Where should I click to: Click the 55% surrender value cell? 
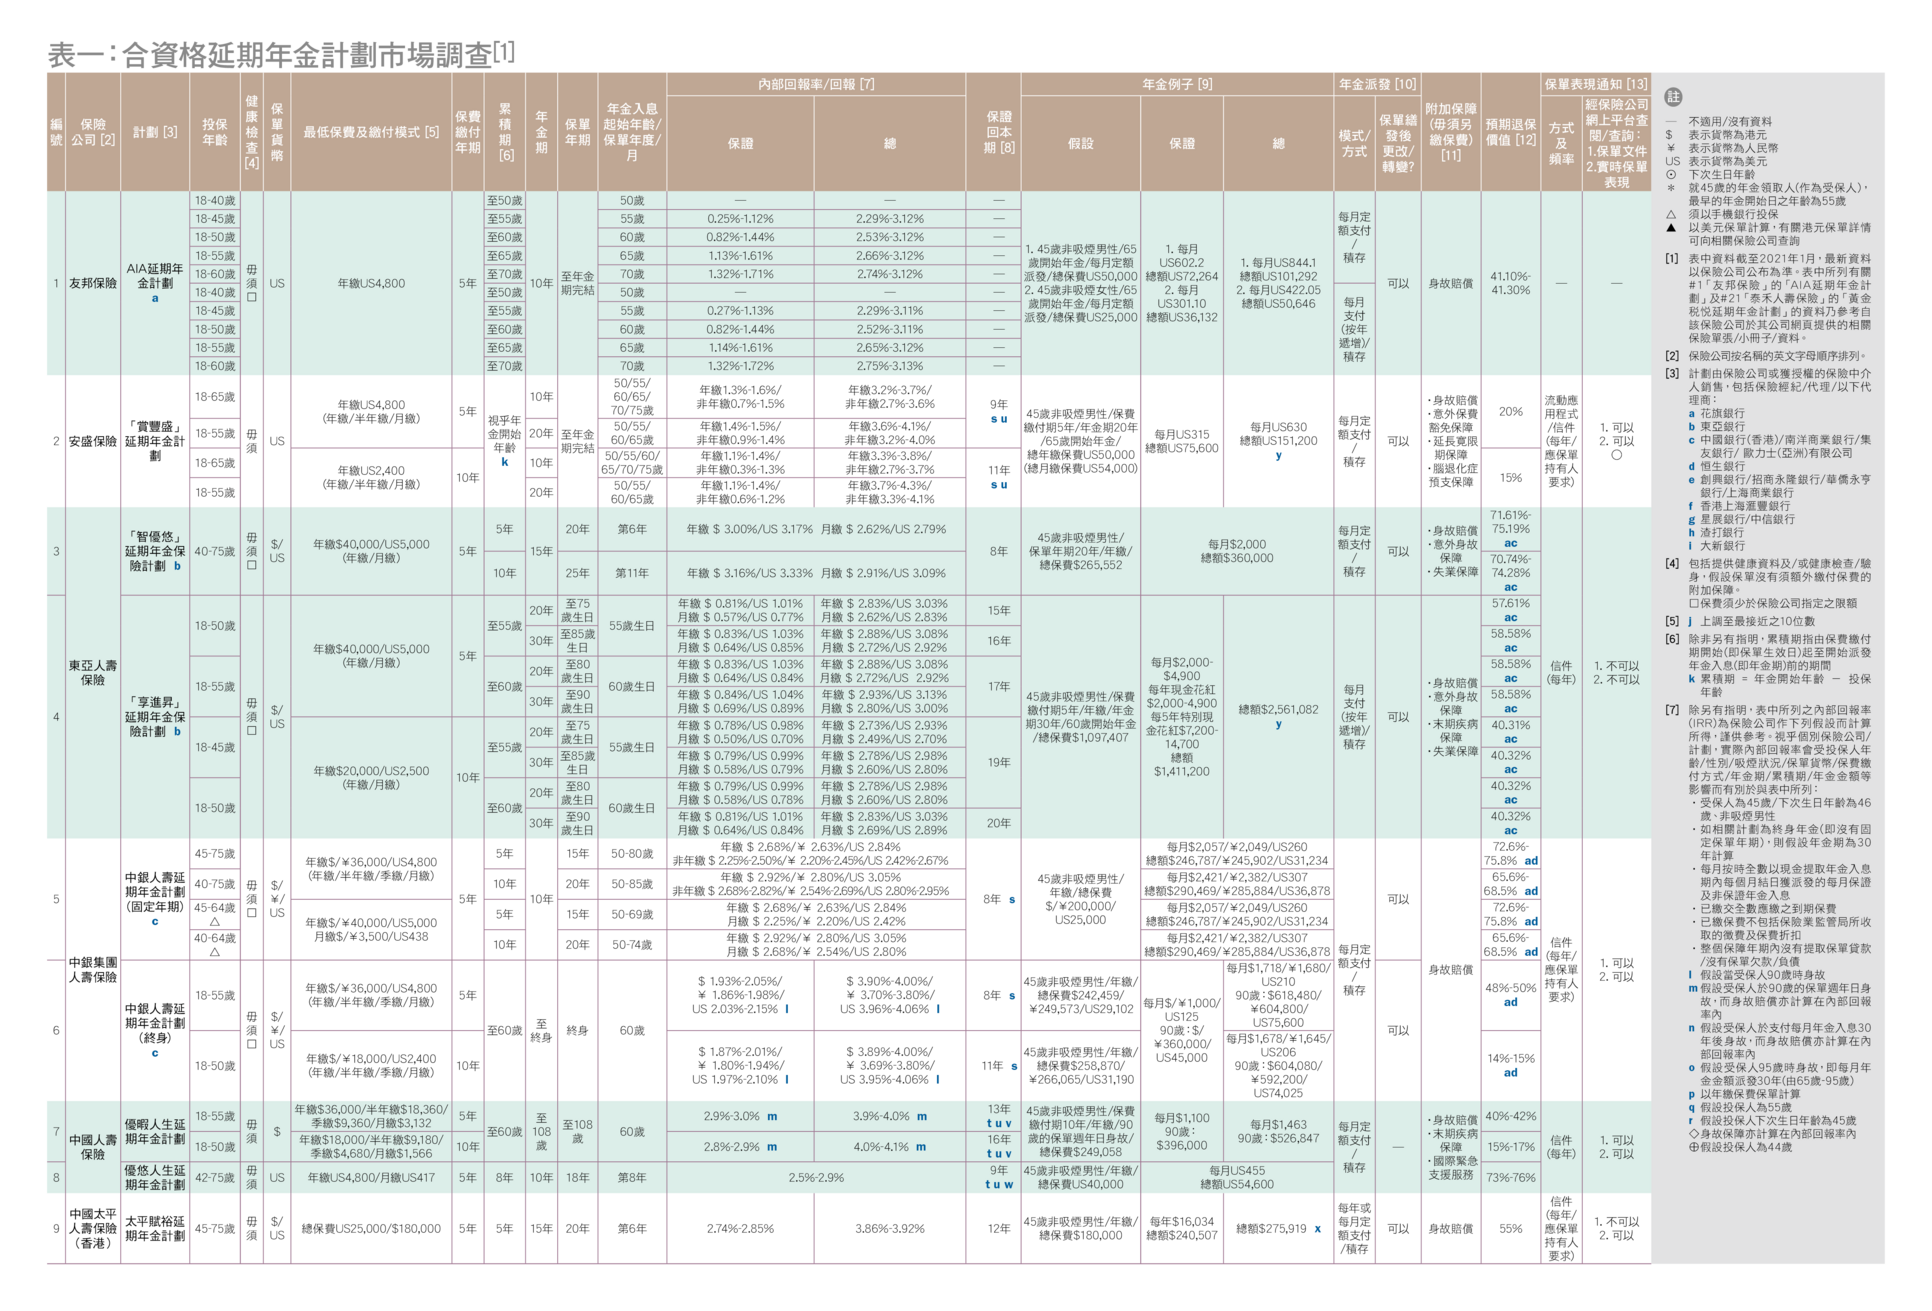1510,1228
